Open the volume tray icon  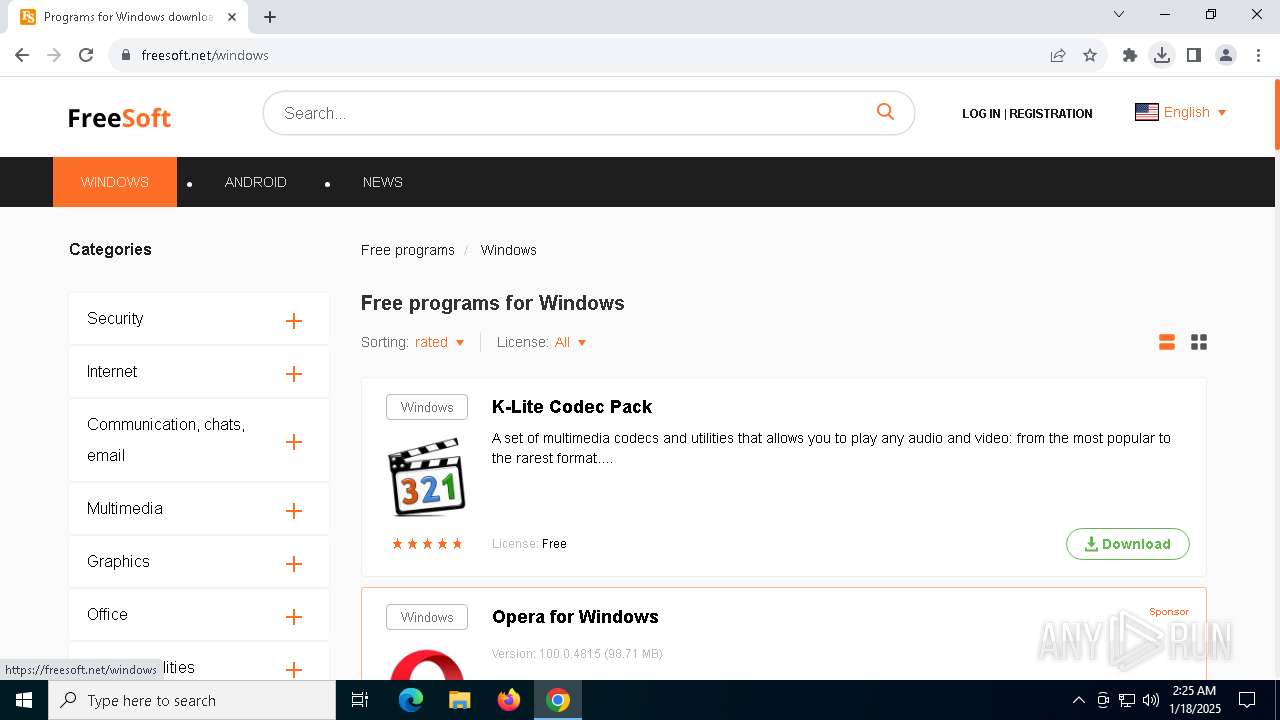pos(1151,700)
